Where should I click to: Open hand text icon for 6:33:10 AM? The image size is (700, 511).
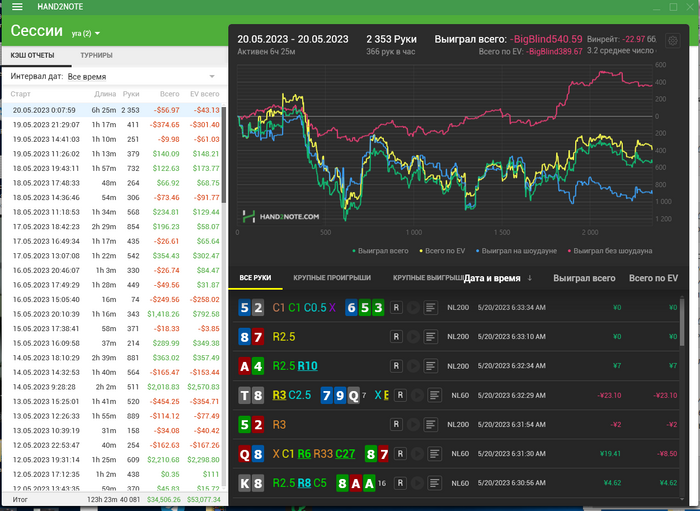pos(430,337)
